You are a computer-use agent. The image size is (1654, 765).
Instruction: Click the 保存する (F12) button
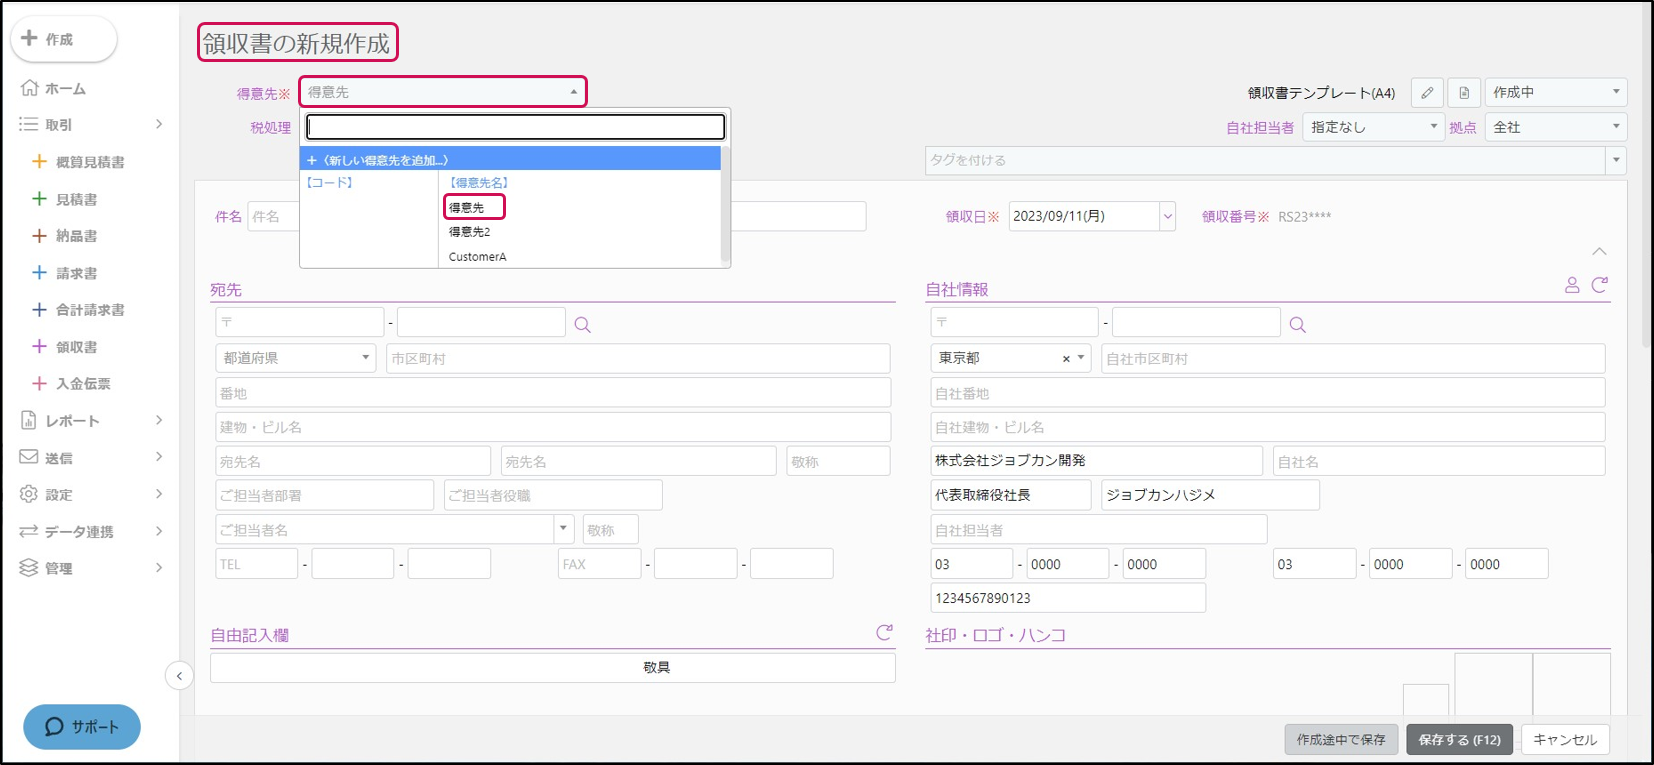1459,740
